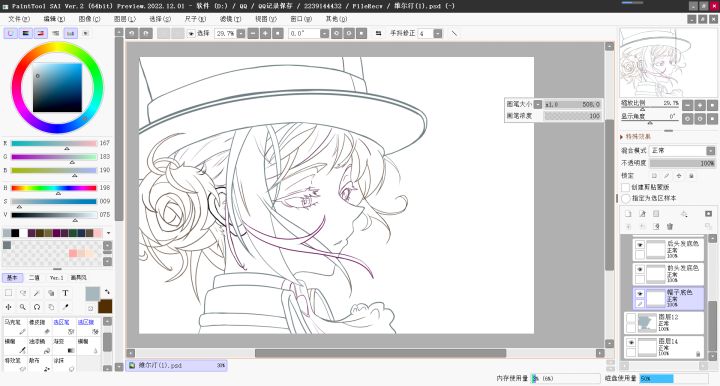The width and height of the screenshot is (720, 386).
Task: Select the Move layer tool
Action: (x=9, y=307)
